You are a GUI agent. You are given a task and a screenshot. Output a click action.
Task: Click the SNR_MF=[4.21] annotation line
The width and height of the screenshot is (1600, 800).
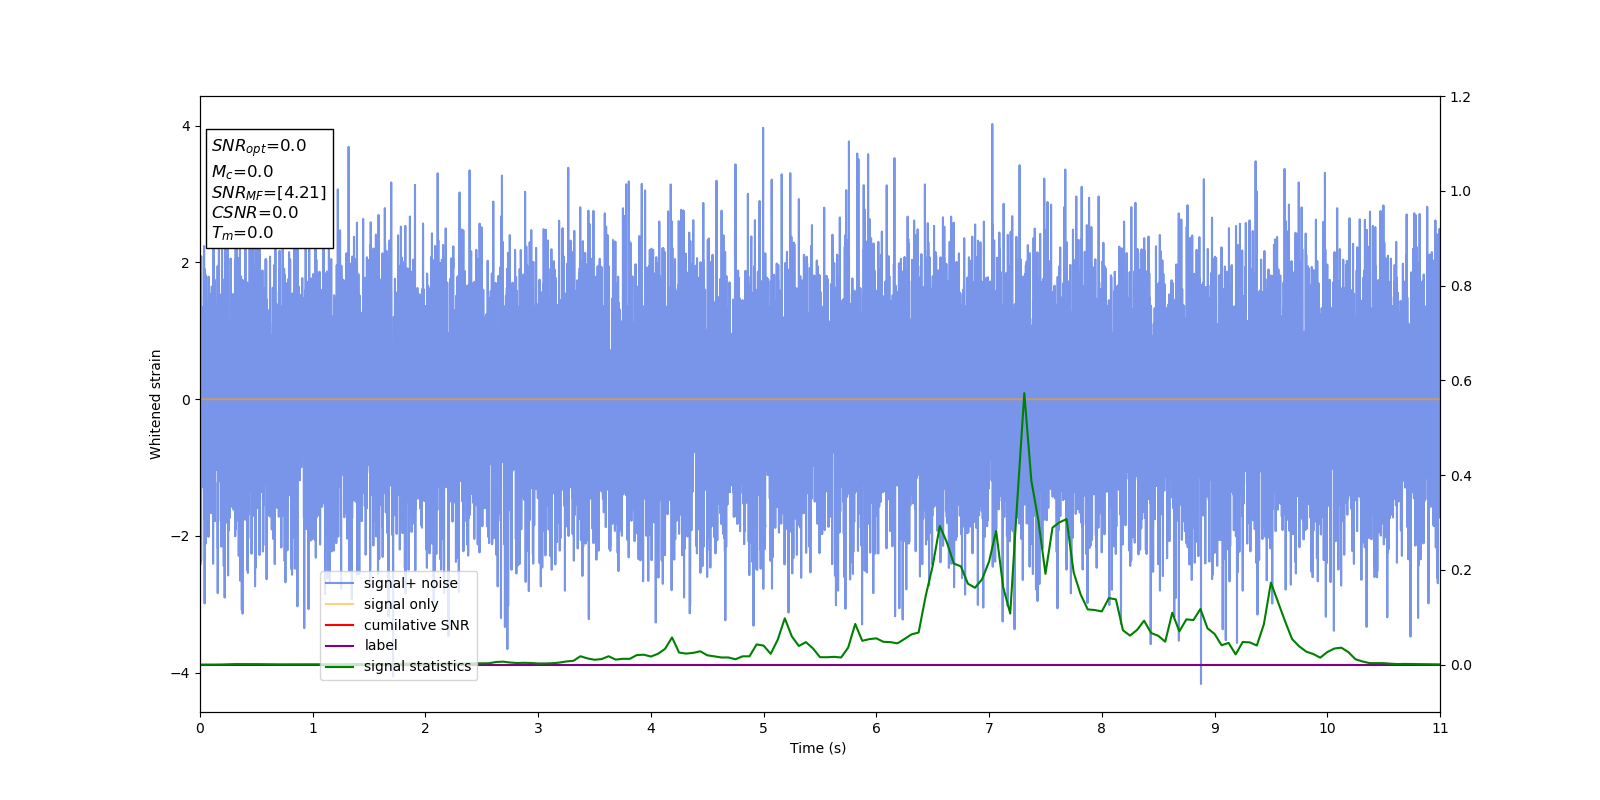[269, 193]
